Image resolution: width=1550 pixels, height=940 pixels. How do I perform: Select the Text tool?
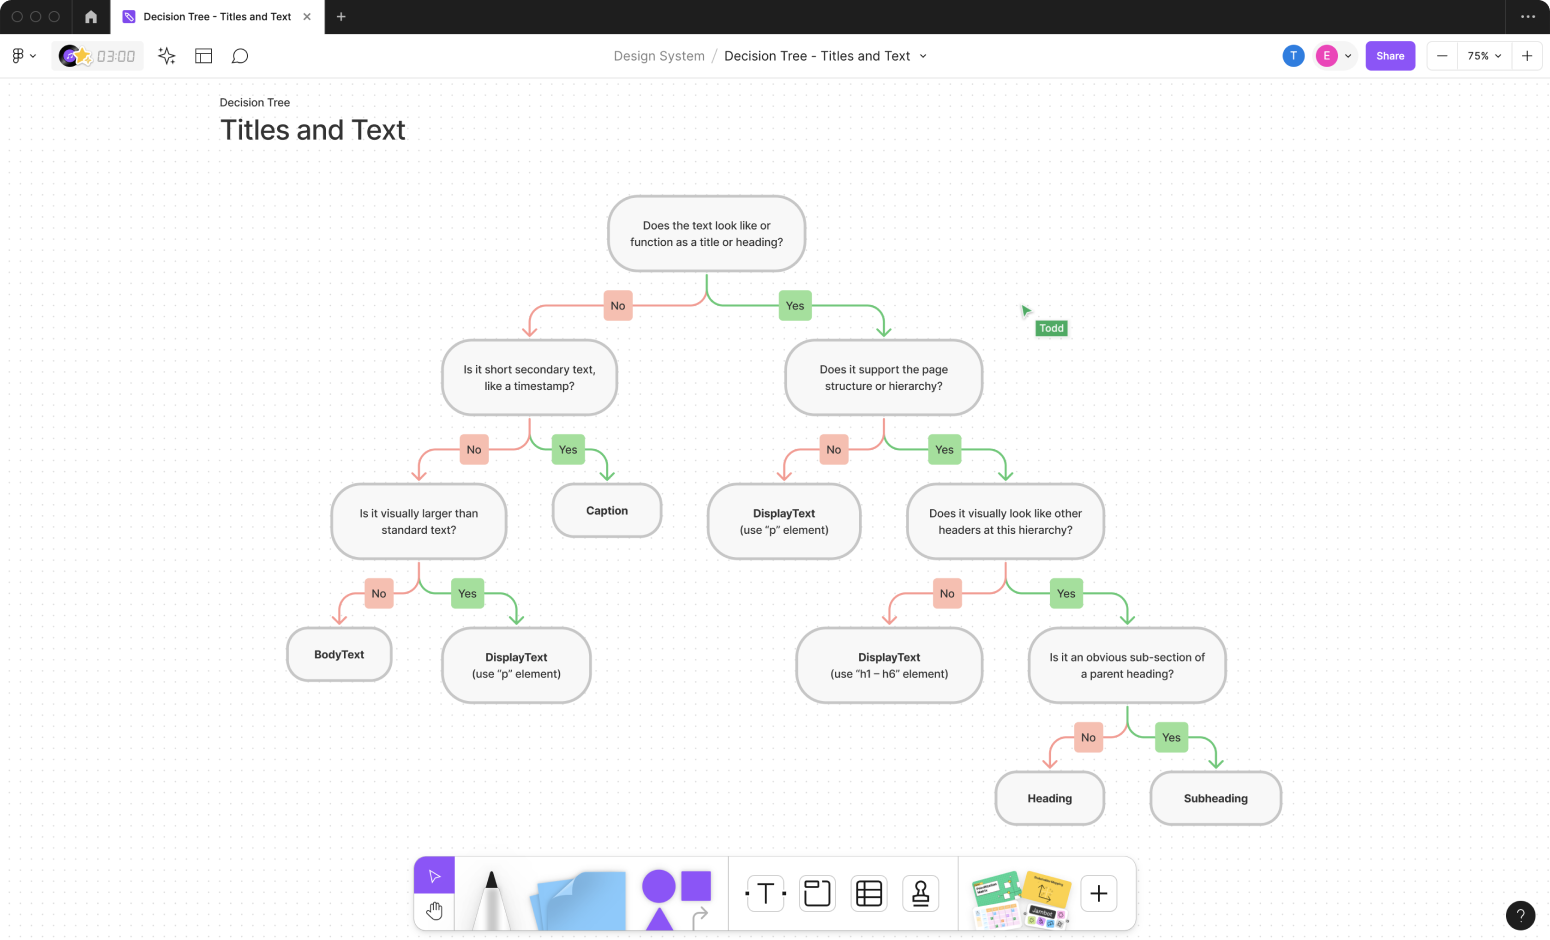766,893
